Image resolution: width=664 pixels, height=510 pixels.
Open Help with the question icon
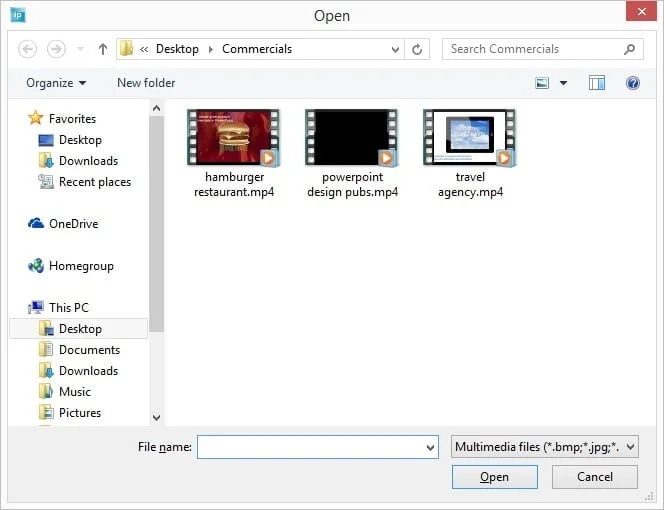[x=633, y=83]
